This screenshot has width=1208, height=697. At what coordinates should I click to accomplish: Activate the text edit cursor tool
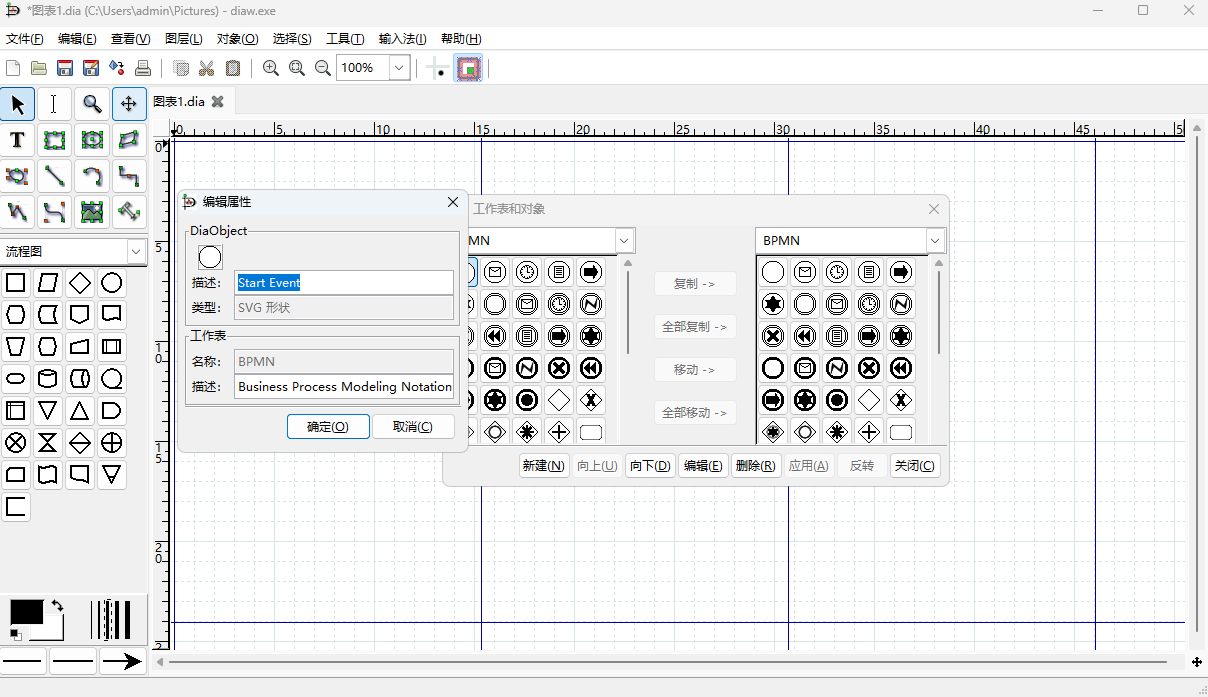[x=54, y=104]
